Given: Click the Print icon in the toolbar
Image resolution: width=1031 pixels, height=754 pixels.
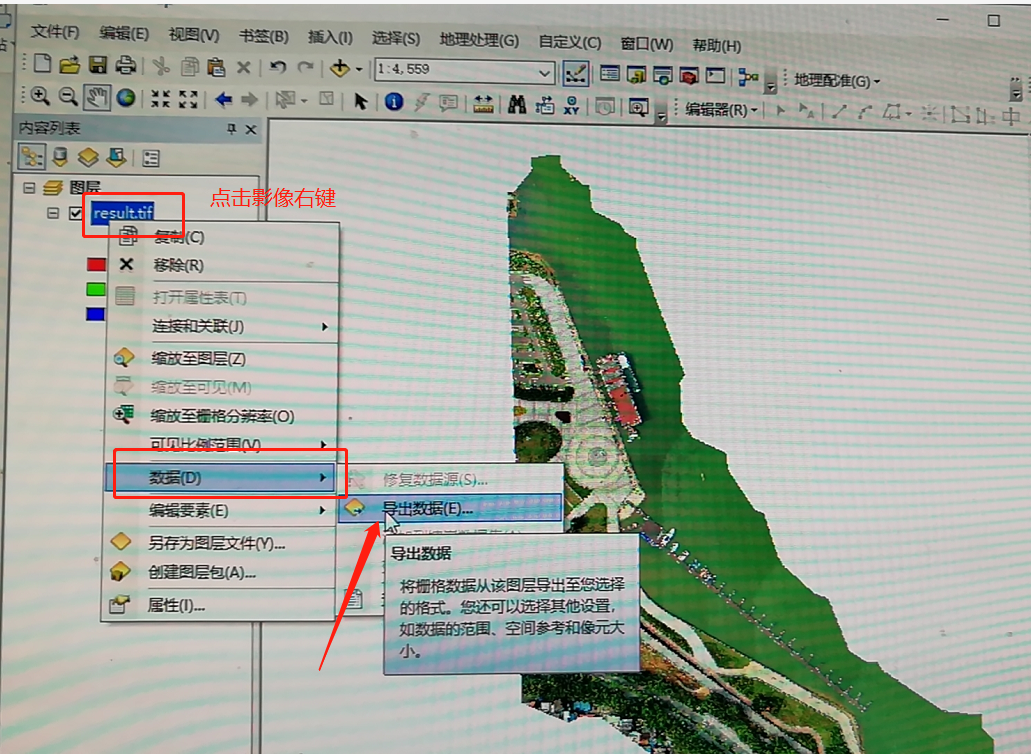Looking at the screenshot, I should pos(125,65).
